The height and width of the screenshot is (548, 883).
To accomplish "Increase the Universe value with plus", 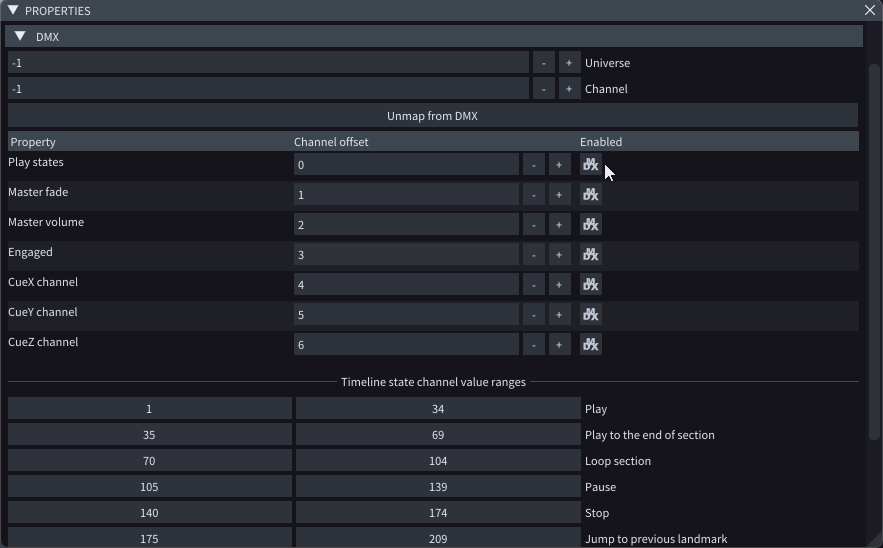I will tap(569, 63).
